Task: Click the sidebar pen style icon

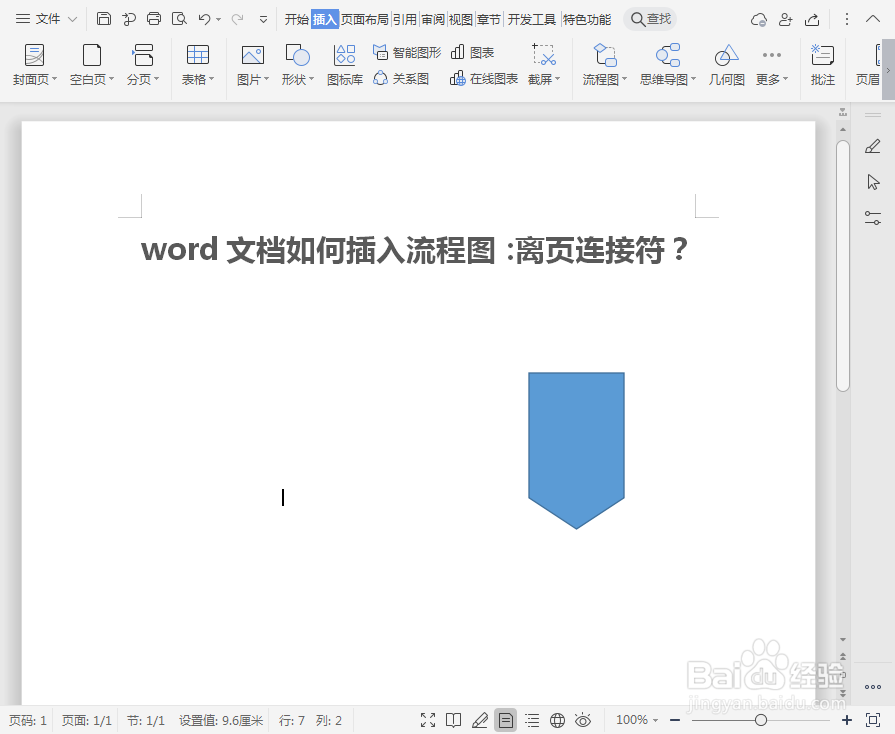Action: pos(872,147)
